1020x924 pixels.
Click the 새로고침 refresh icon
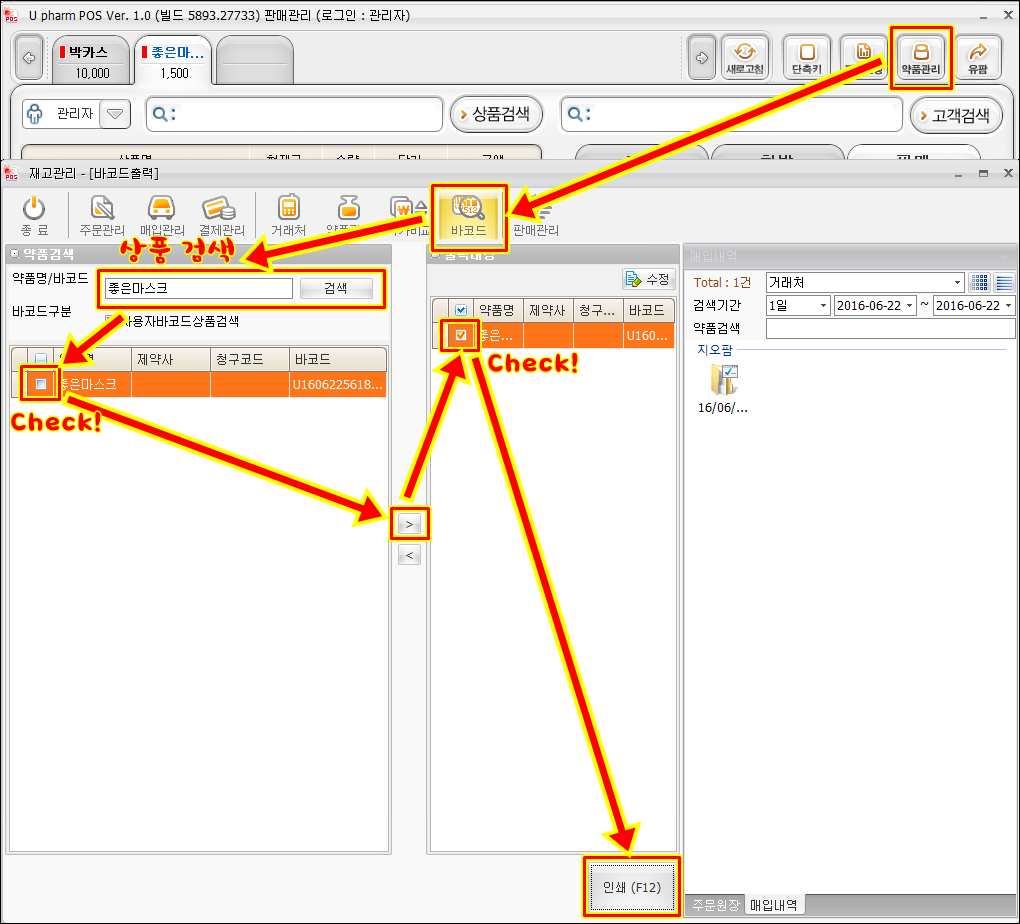[744, 56]
